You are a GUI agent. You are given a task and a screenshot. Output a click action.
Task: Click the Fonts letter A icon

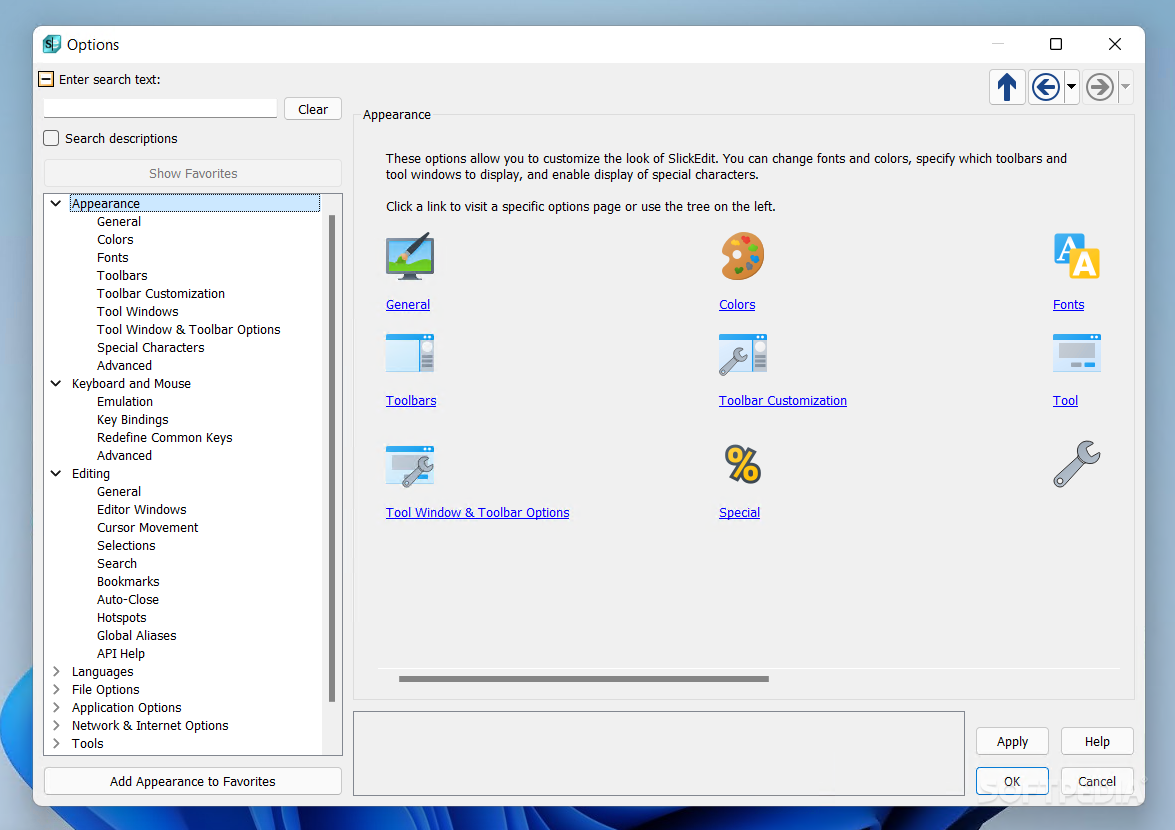[x=1077, y=256]
